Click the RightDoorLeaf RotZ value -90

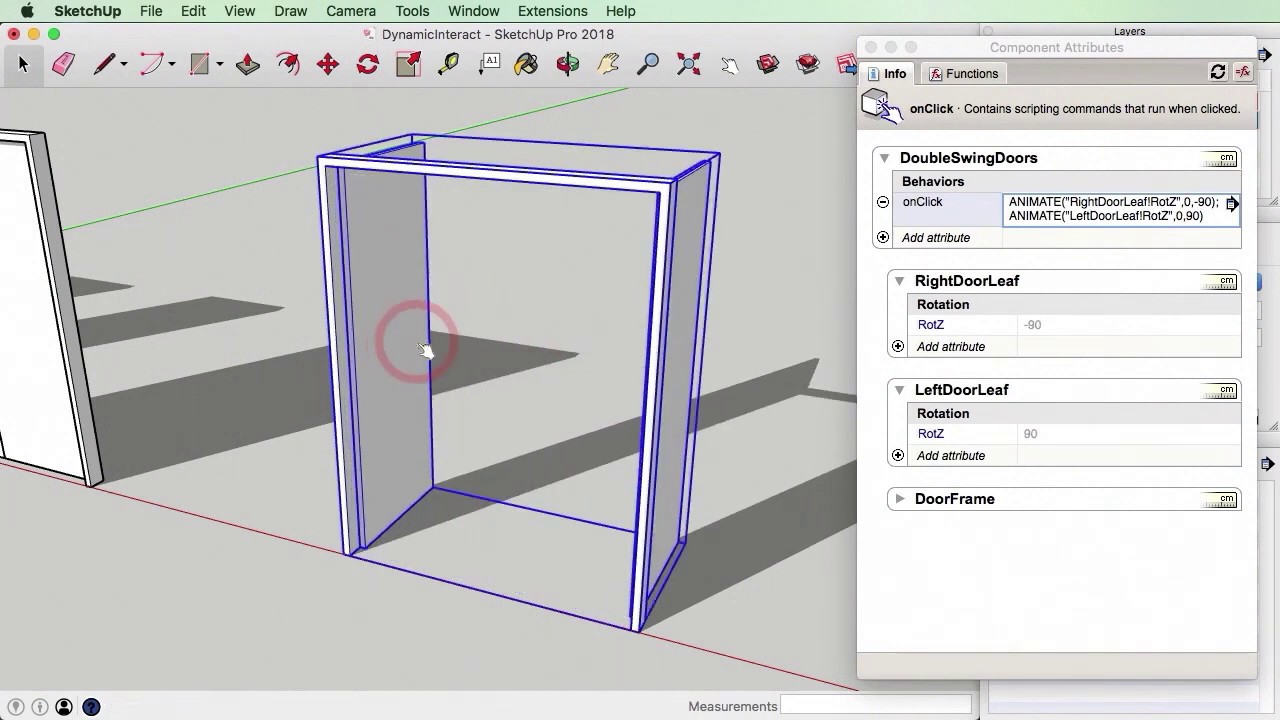click(x=1032, y=325)
